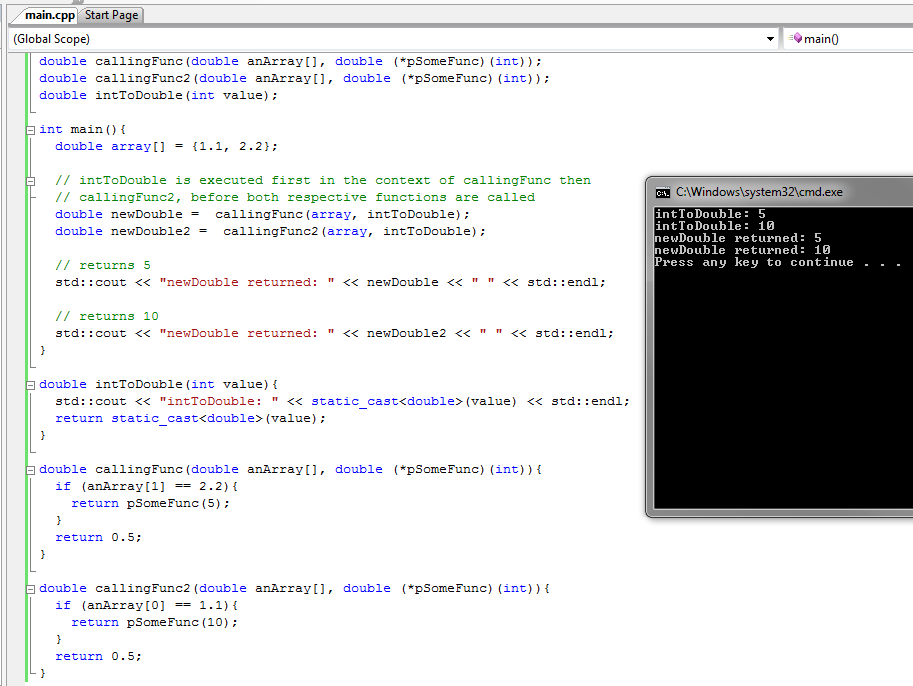Click the 'double array[] = {1.1, 2.2};' line
Screen dimensions: 913x686
tap(166, 147)
